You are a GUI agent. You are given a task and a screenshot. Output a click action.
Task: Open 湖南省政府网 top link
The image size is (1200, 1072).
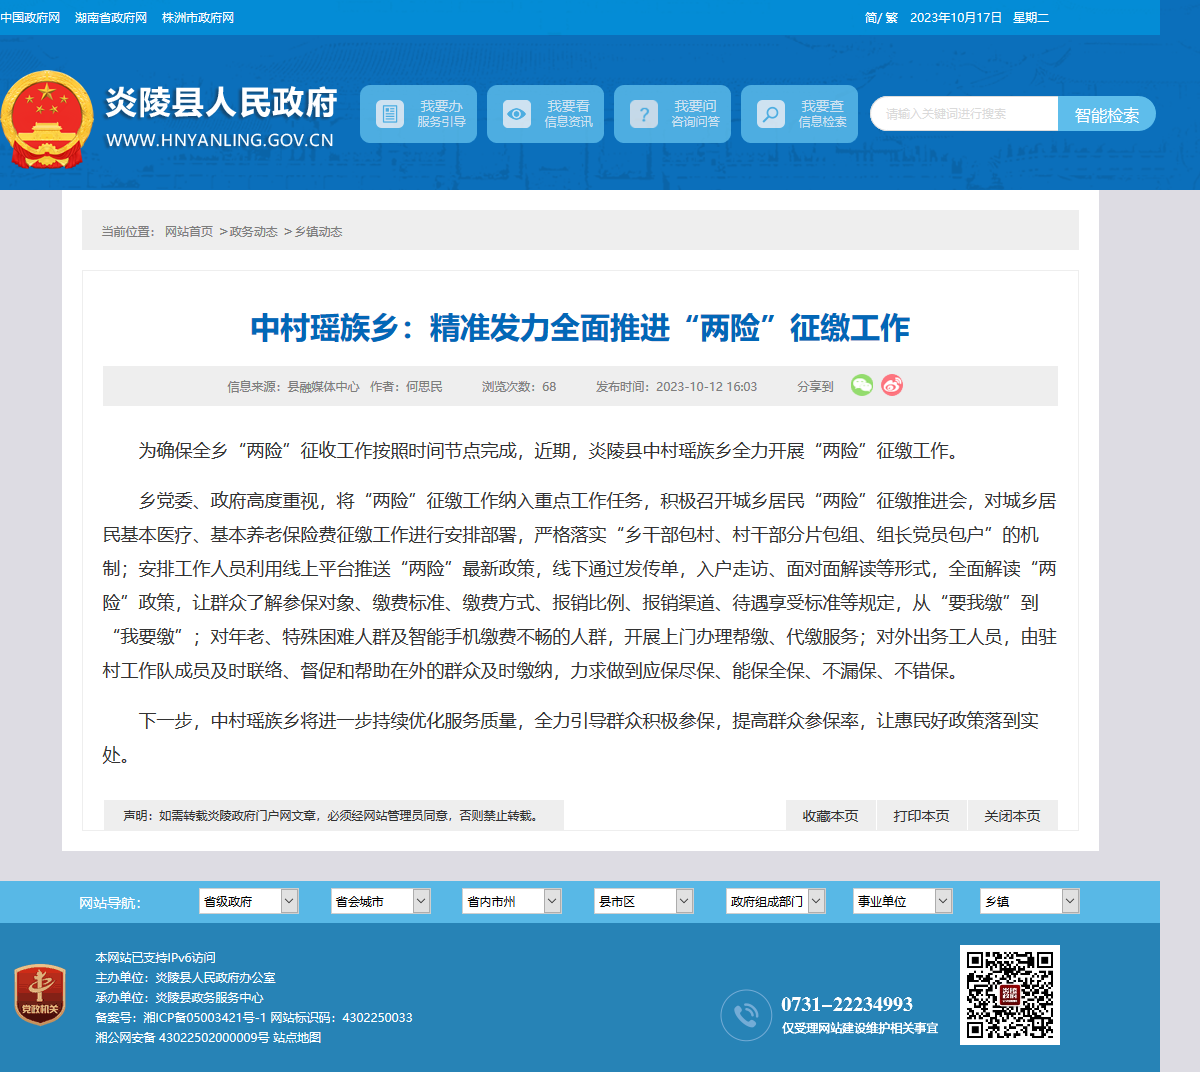[111, 18]
